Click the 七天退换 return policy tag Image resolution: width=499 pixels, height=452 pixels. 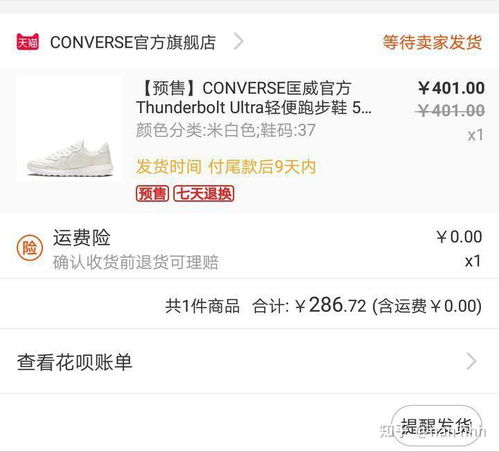[204, 194]
